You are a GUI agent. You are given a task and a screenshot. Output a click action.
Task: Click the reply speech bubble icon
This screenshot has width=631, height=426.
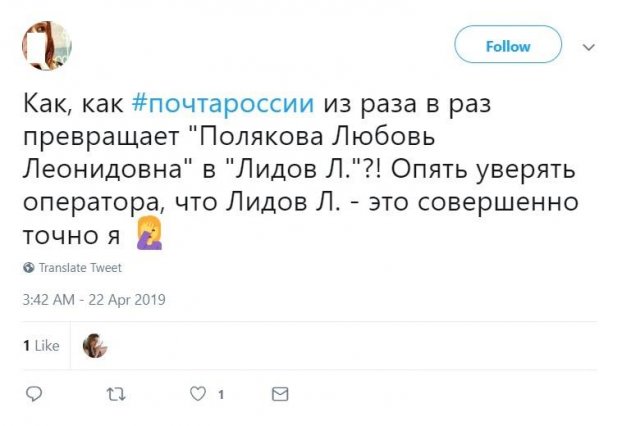tap(34, 394)
